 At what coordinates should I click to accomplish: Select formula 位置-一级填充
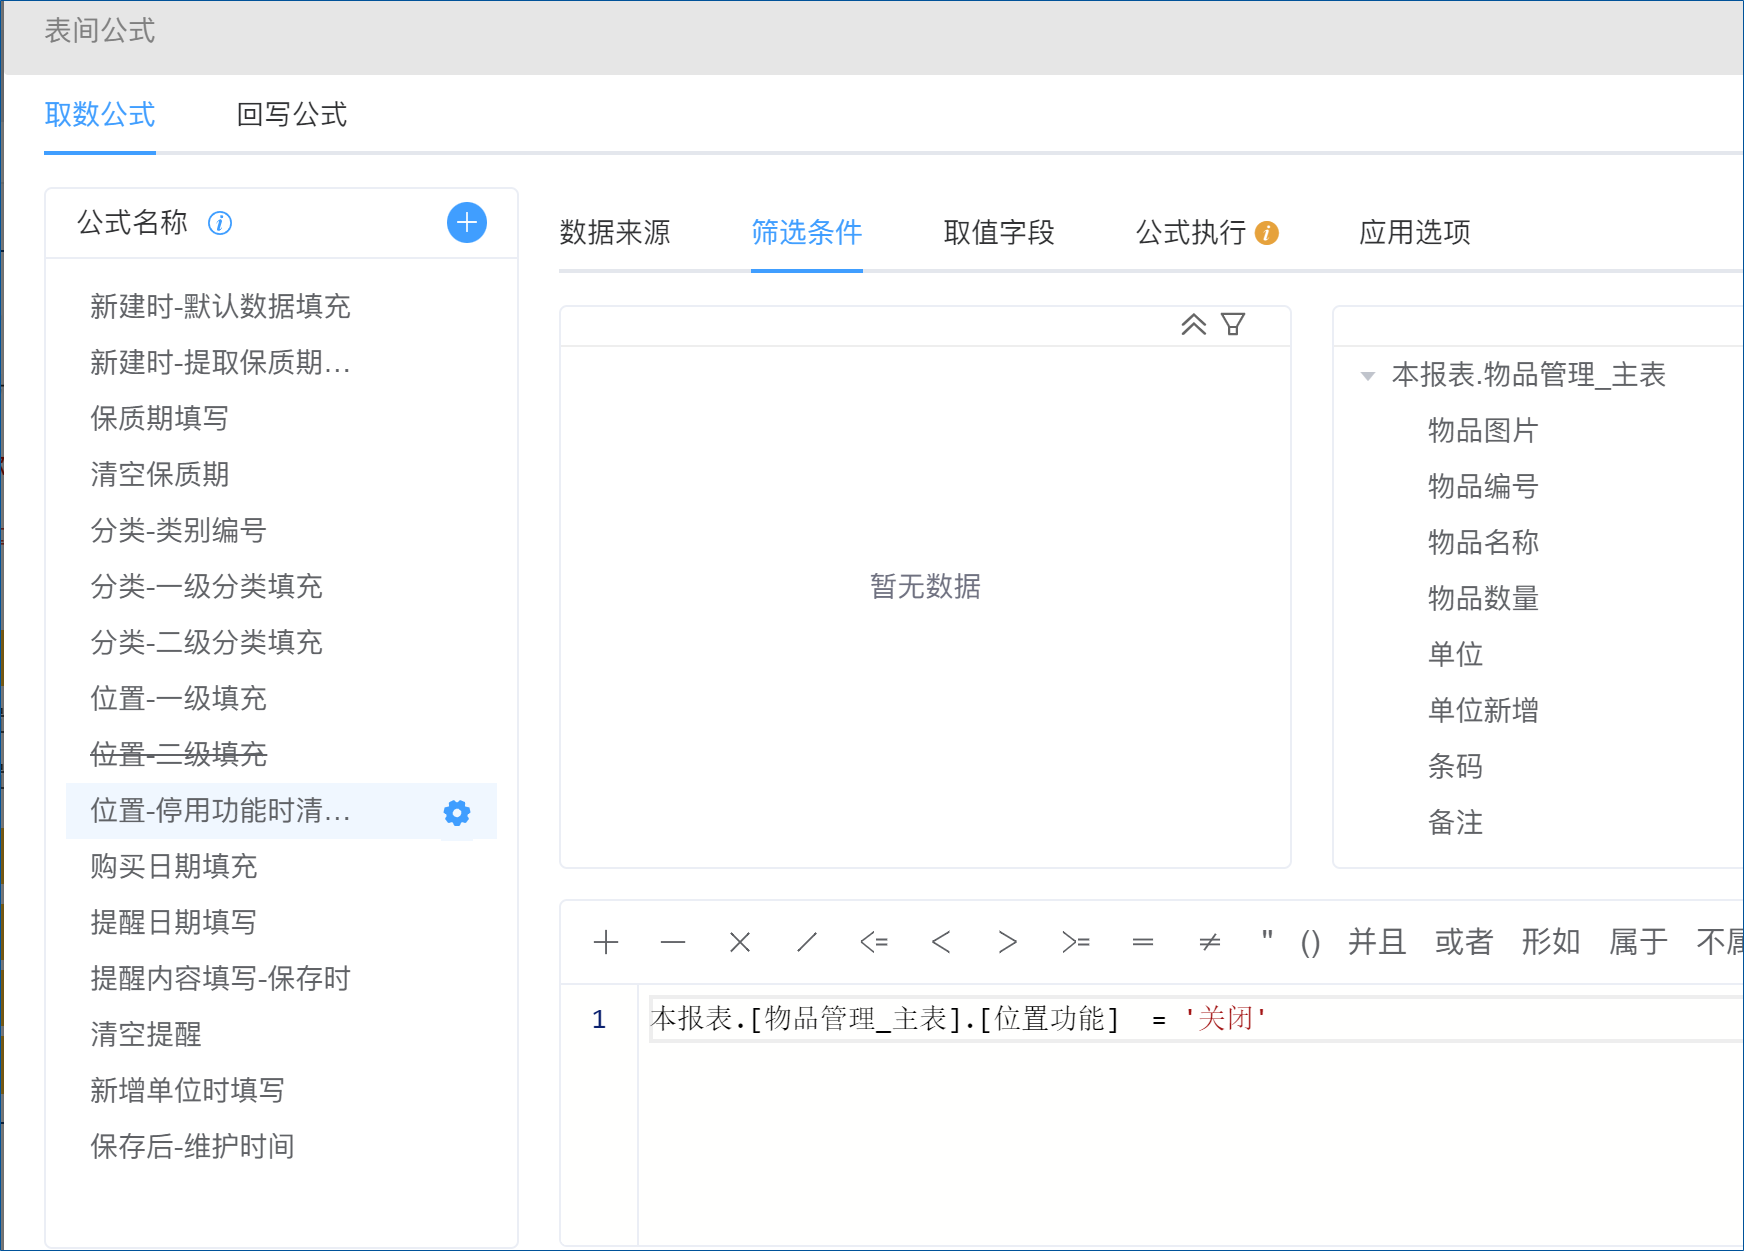pyautogui.click(x=281, y=698)
